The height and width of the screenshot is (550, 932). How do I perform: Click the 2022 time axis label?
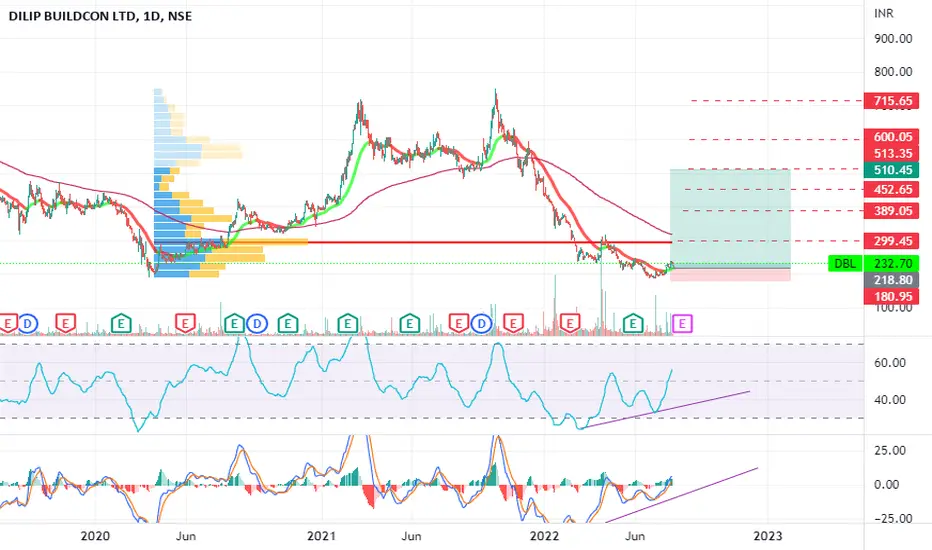click(x=544, y=536)
